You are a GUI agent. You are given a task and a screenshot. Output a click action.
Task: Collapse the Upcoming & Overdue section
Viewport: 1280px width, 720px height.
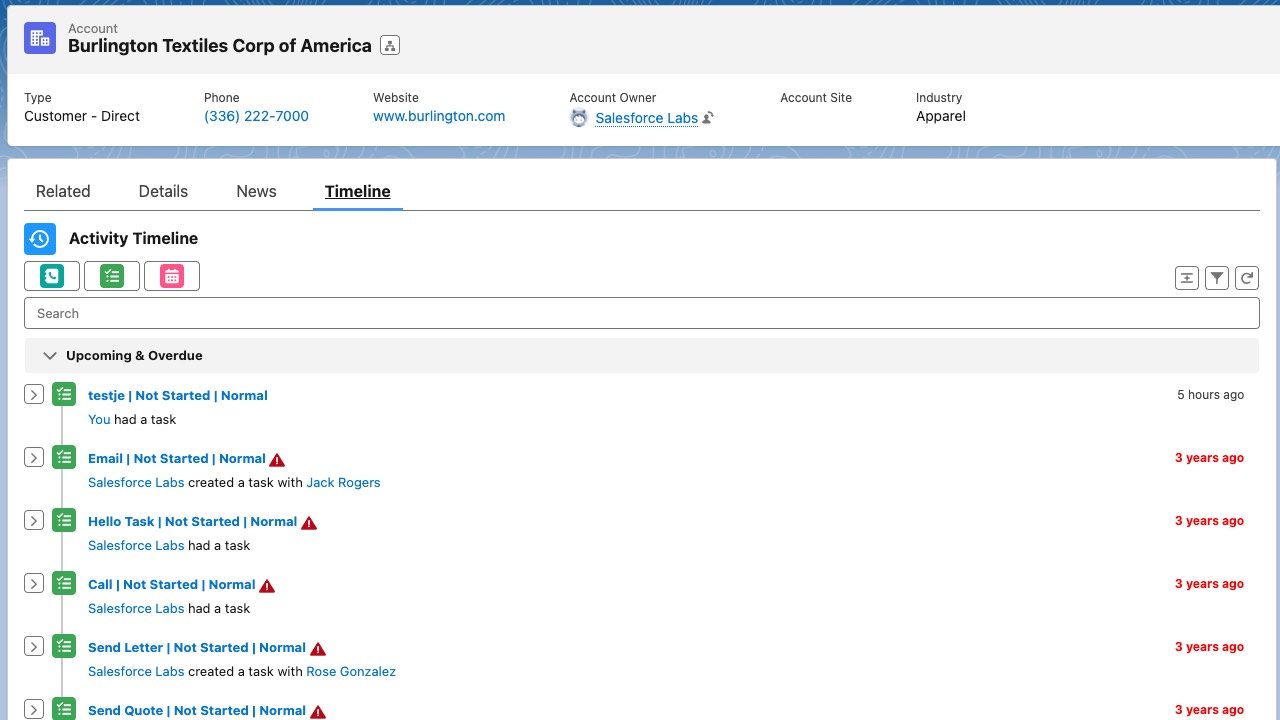click(x=50, y=356)
